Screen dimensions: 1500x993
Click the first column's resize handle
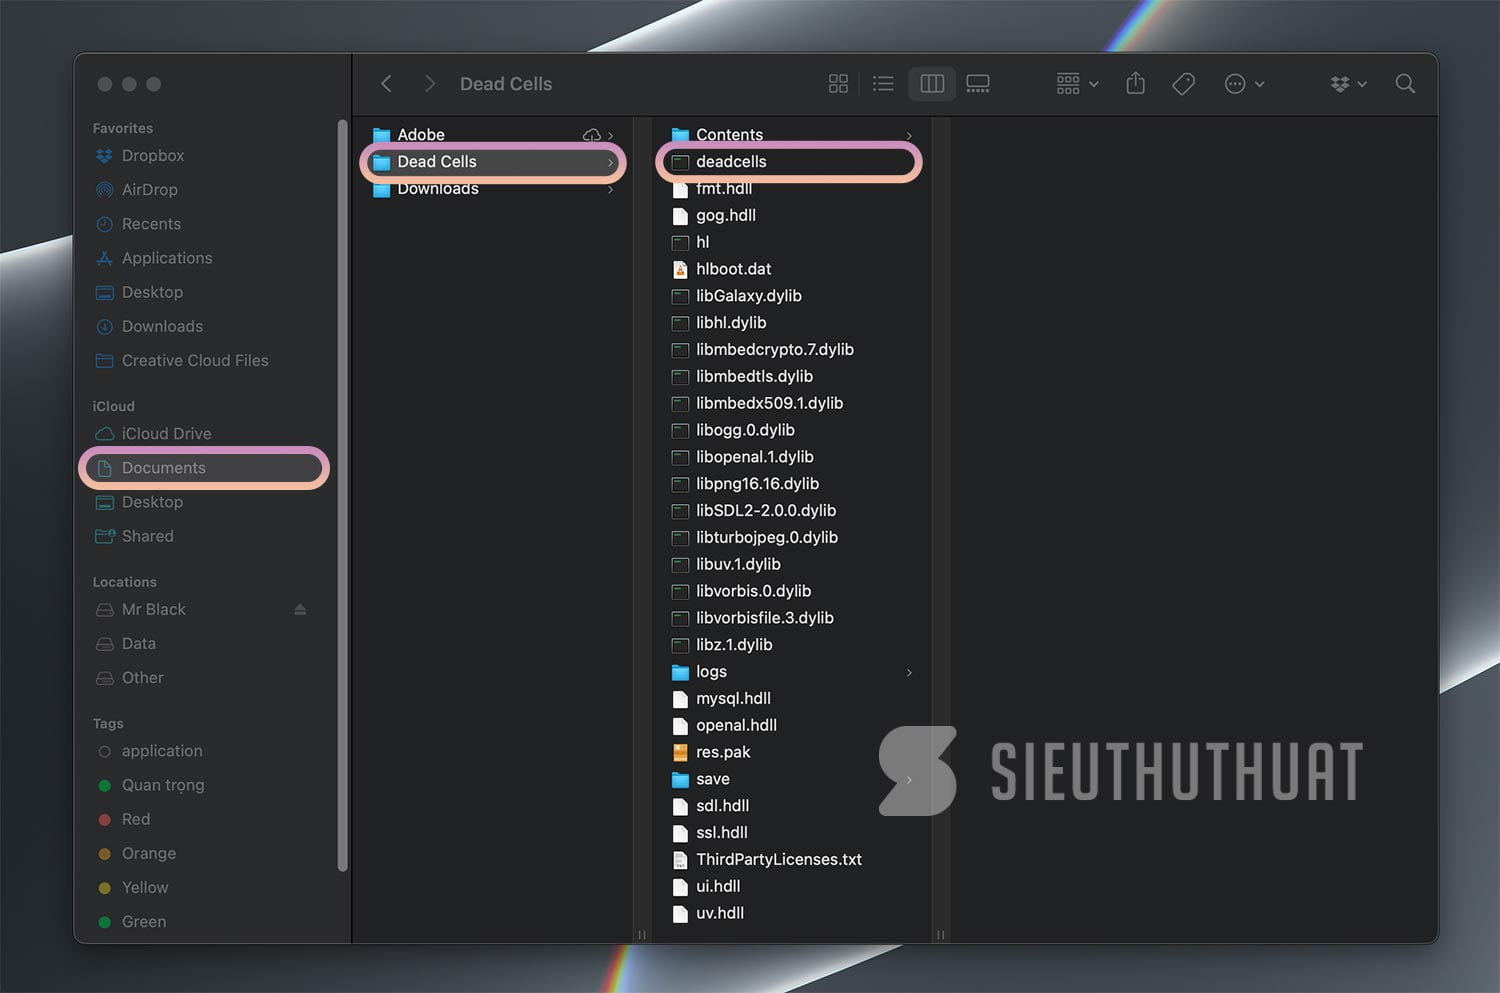pyautogui.click(x=642, y=935)
